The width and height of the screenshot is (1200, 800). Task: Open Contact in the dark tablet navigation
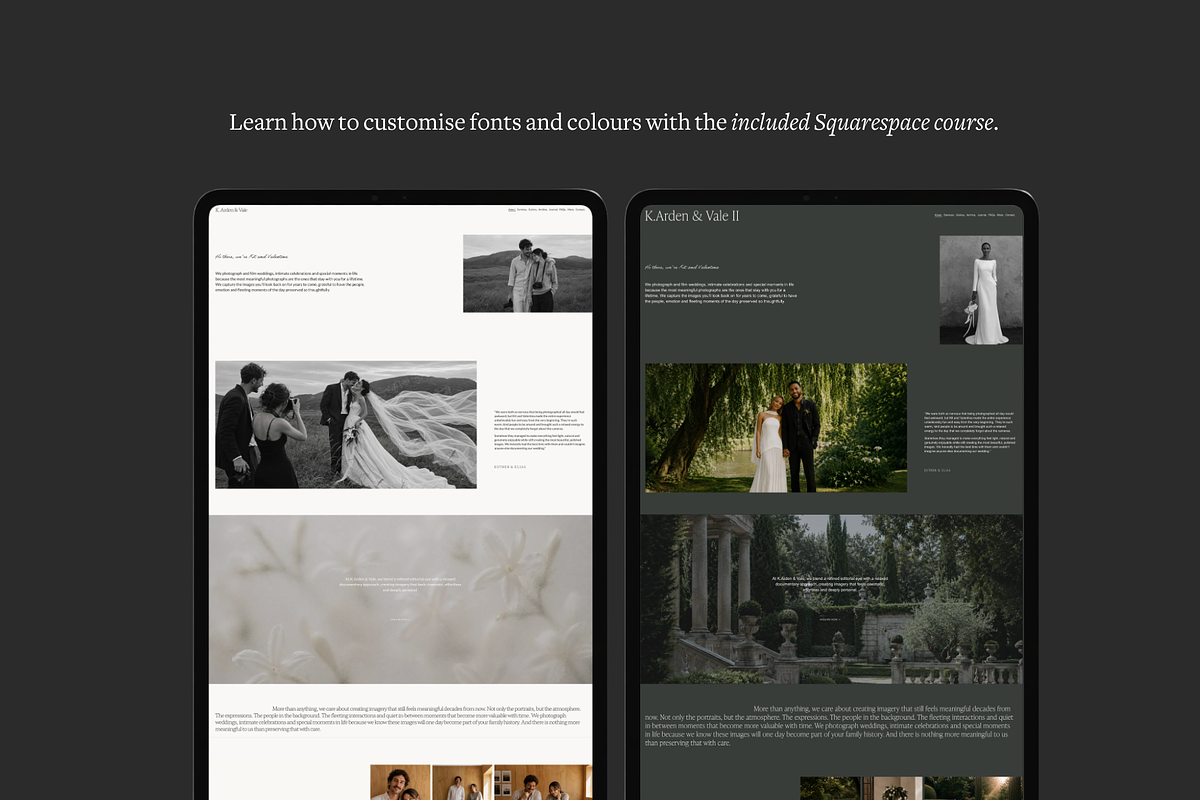[1010, 215]
